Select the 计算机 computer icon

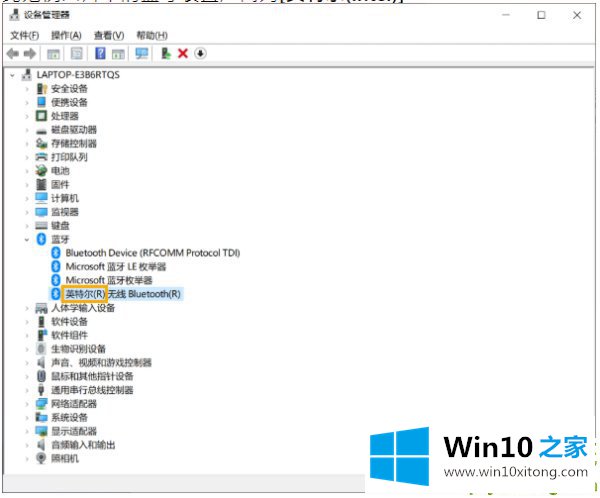[41, 198]
